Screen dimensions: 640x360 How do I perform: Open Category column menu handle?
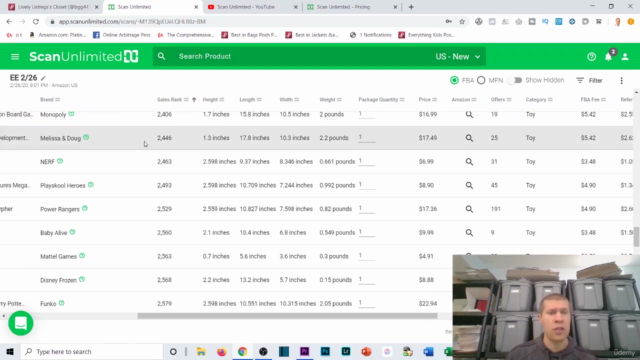click(x=550, y=100)
